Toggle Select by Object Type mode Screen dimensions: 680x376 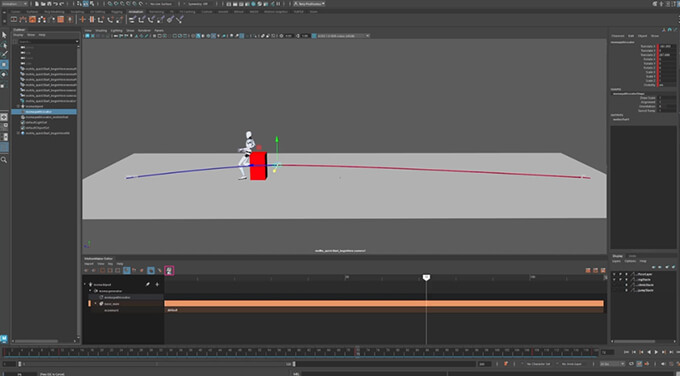click(86, 4)
